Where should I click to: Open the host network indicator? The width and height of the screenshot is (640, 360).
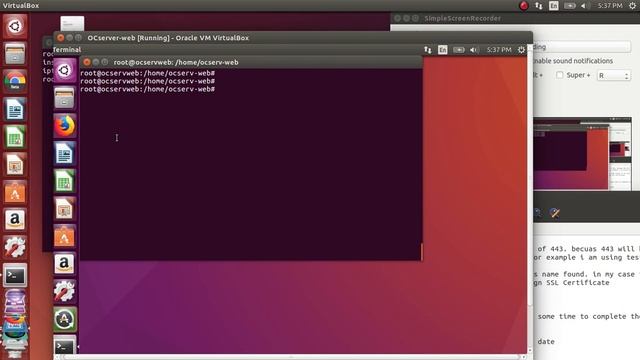539,6
